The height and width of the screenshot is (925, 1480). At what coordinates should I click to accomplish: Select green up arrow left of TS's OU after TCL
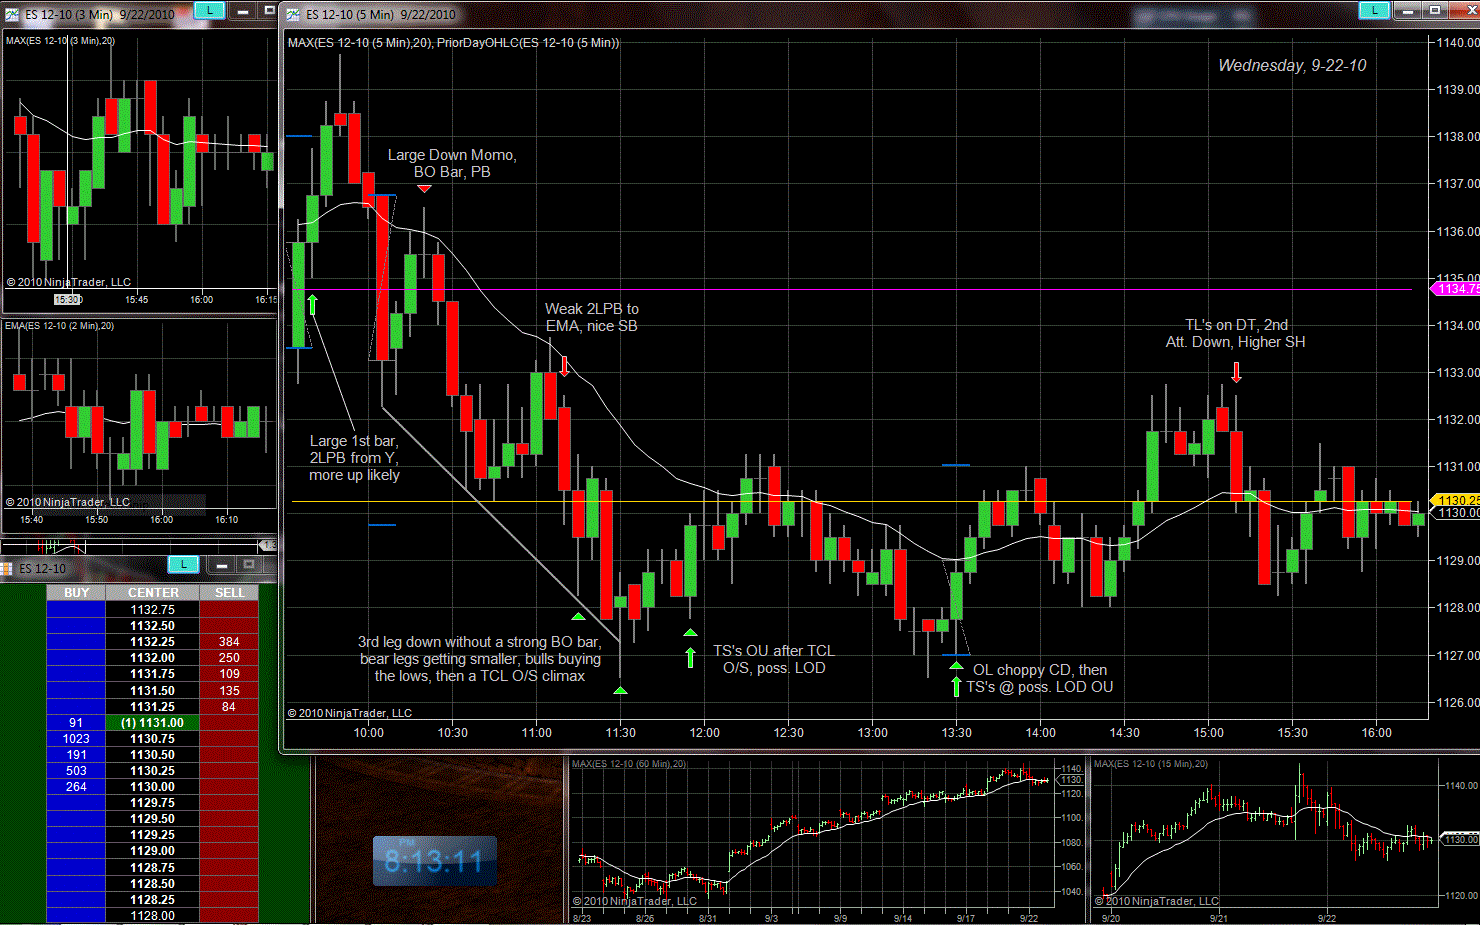coord(690,657)
